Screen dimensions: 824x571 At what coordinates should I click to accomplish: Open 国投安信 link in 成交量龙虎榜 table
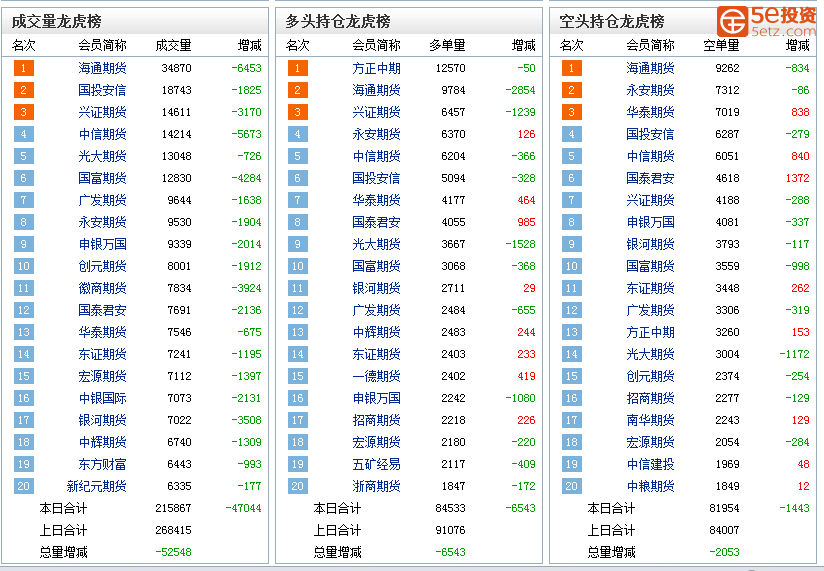coord(102,90)
